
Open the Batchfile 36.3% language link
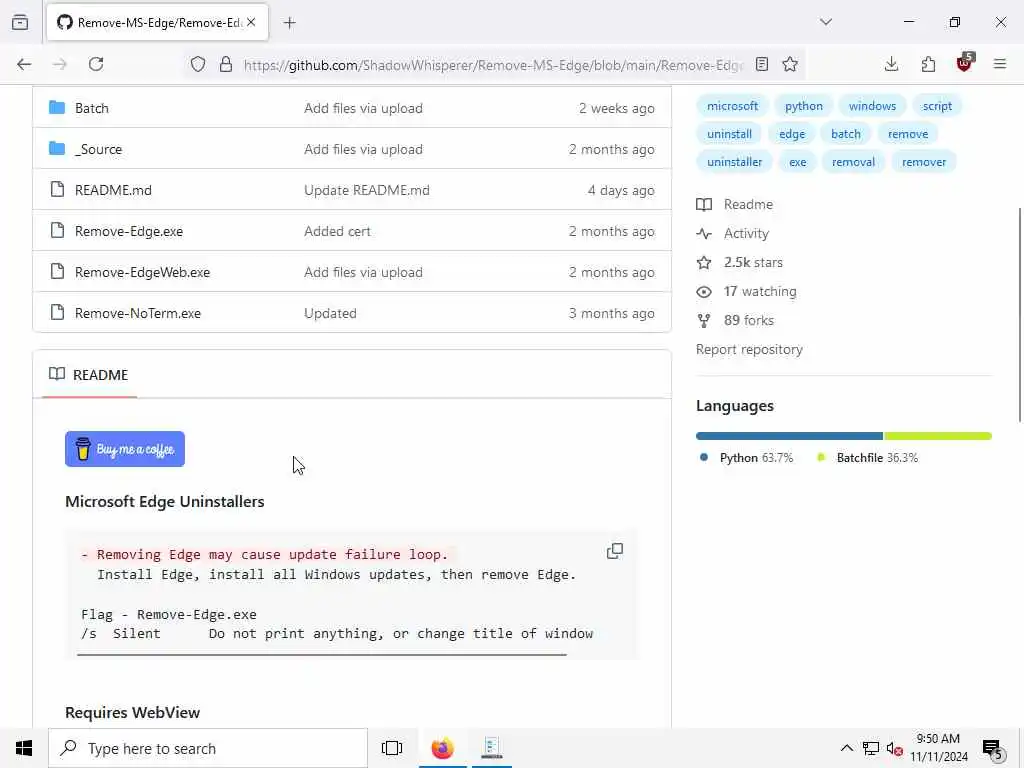867,458
